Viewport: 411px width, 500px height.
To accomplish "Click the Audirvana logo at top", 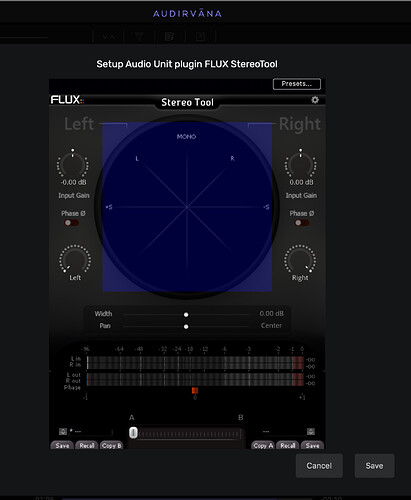I will pyautogui.click(x=187, y=14).
